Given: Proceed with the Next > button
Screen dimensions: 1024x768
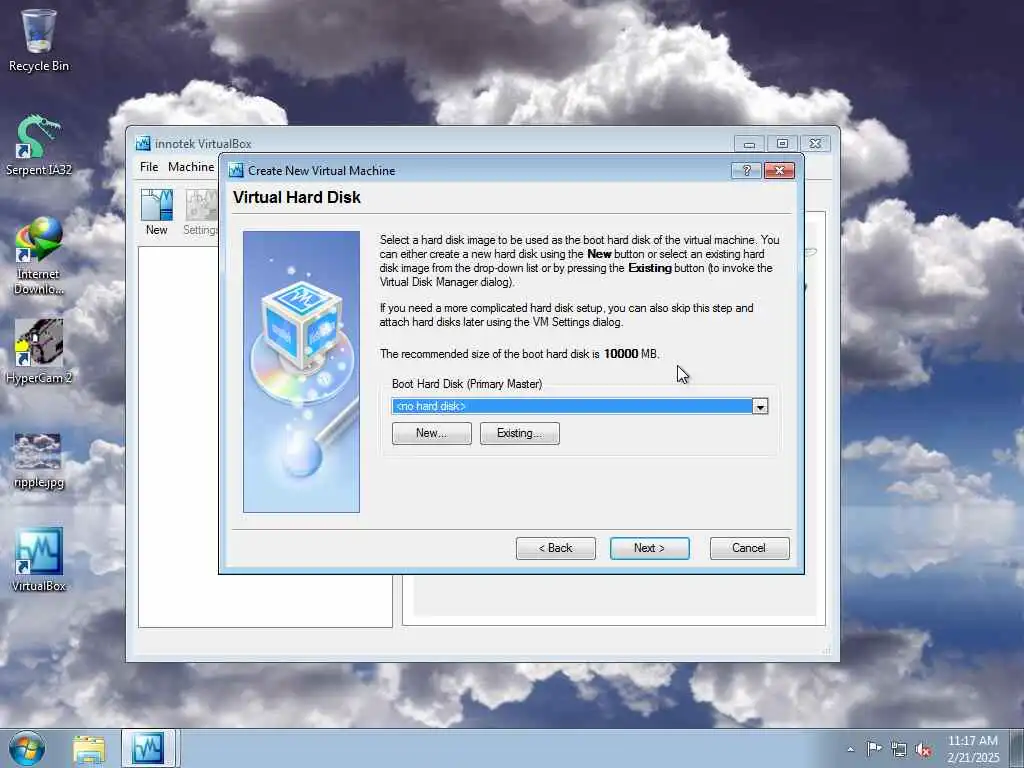Looking at the screenshot, I should click(x=650, y=548).
